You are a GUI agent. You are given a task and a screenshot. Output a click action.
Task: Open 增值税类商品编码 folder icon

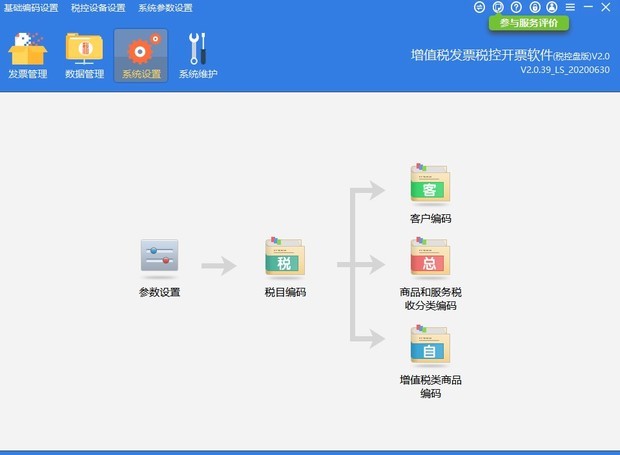tap(430, 344)
